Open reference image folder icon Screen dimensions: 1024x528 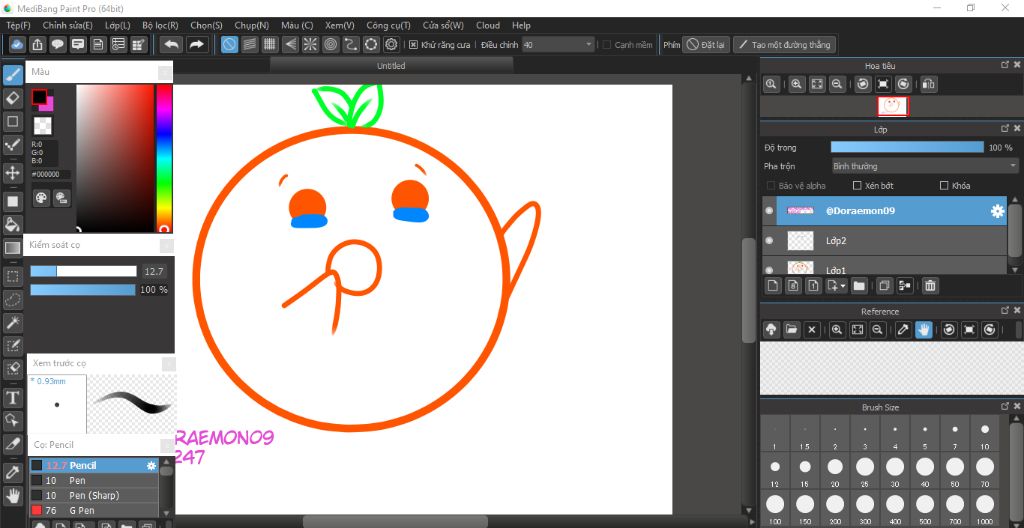click(x=792, y=329)
